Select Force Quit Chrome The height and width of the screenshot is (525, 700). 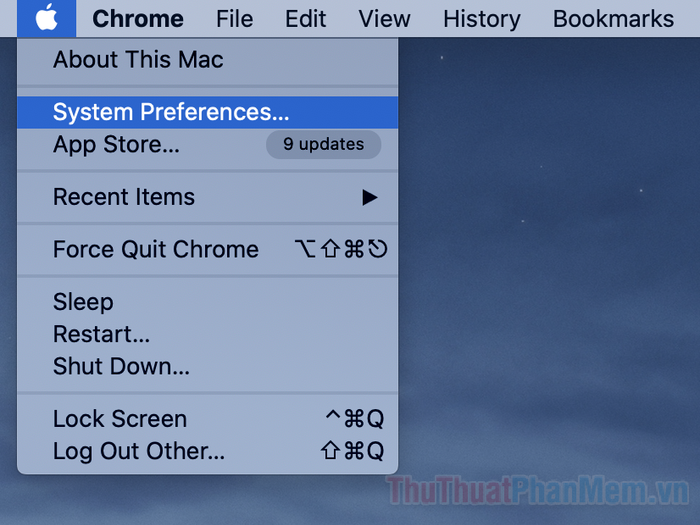point(155,249)
